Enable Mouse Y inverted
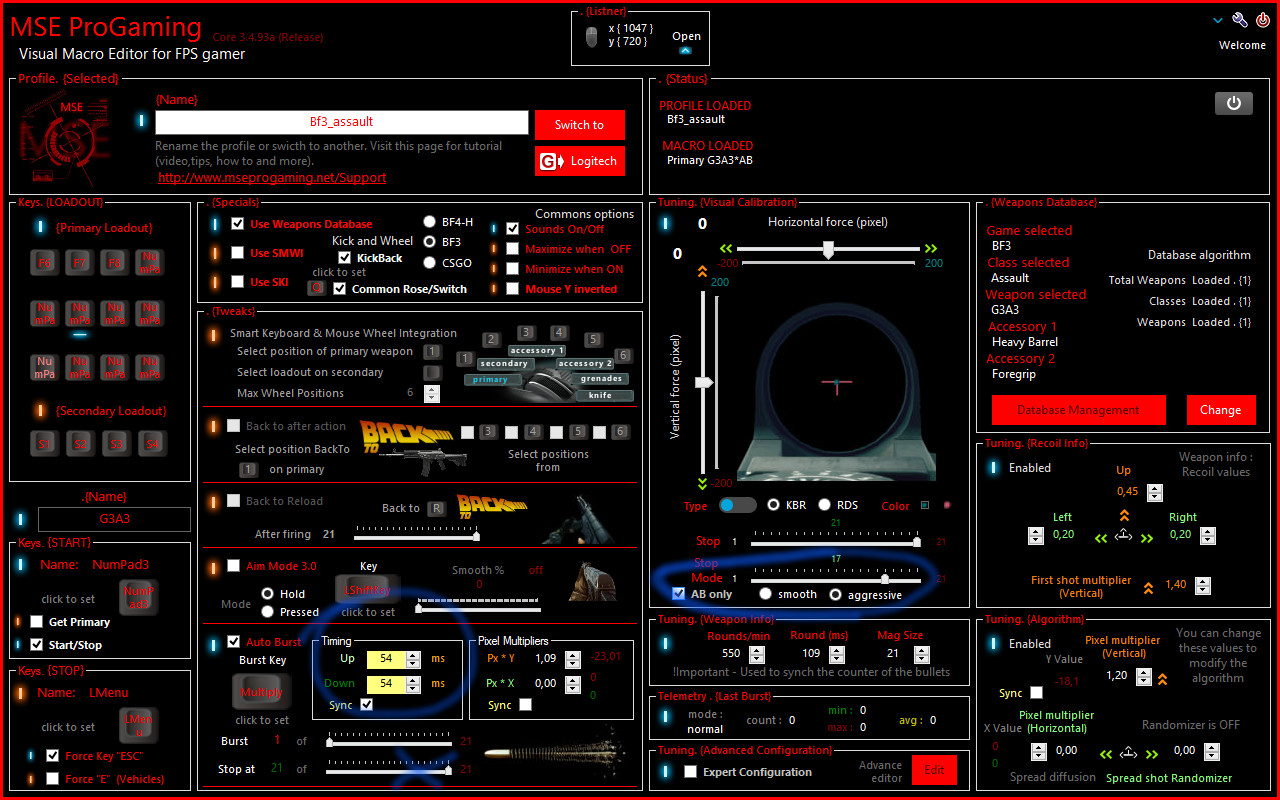The width and height of the screenshot is (1280, 800). [513, 289]
